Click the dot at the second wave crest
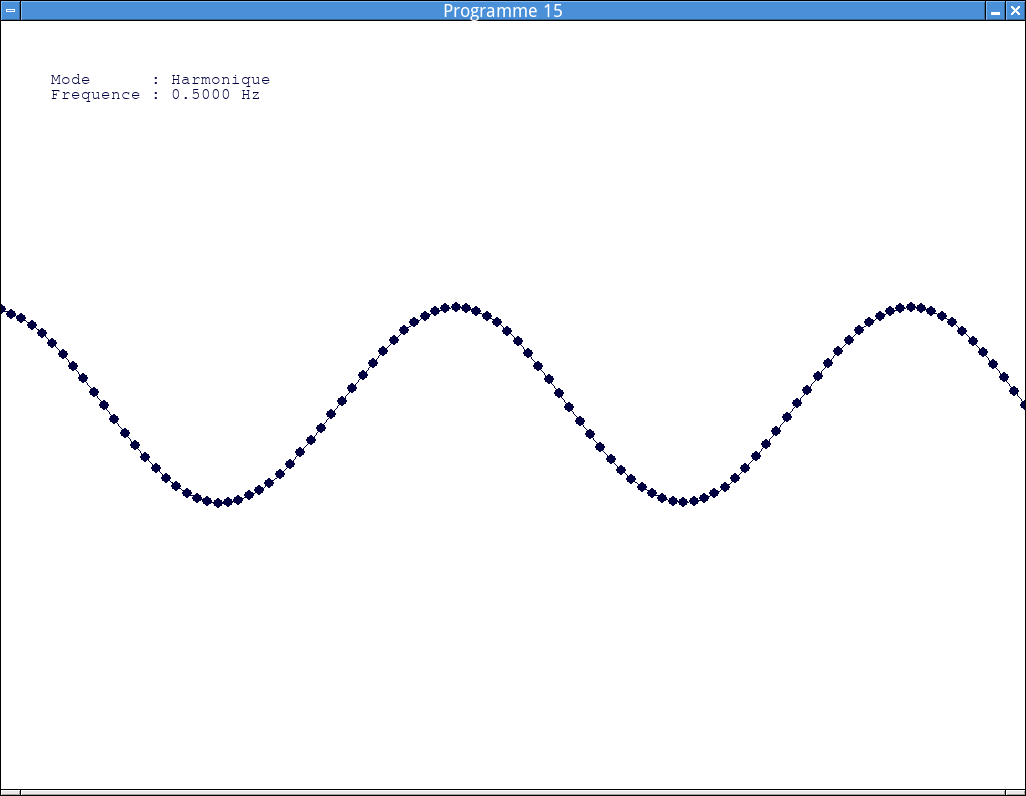Image resolution: width=1026 pixels, height=796 pixels. point(910,307)
